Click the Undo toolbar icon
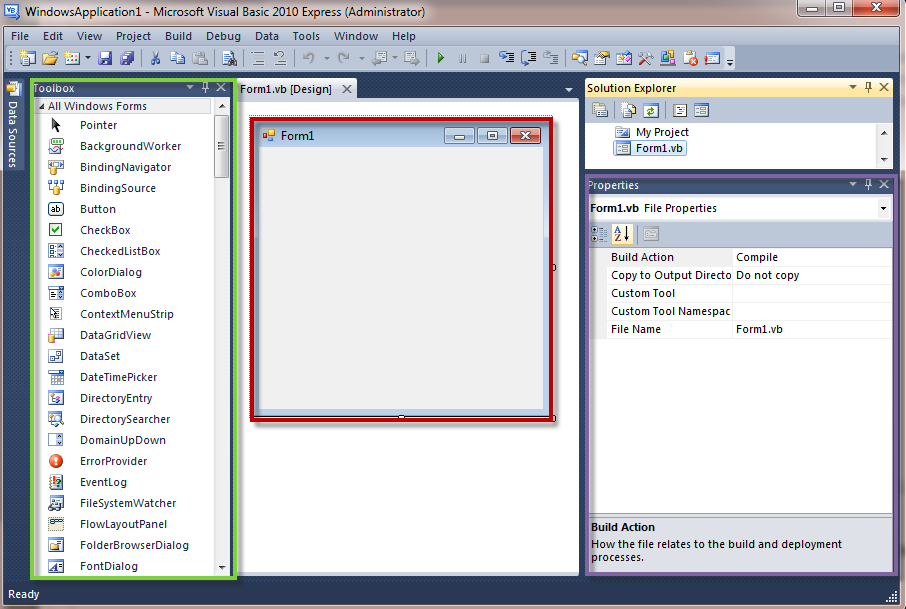Image resolution: width=906 pixels, height=609 pixels. point(309,58)
